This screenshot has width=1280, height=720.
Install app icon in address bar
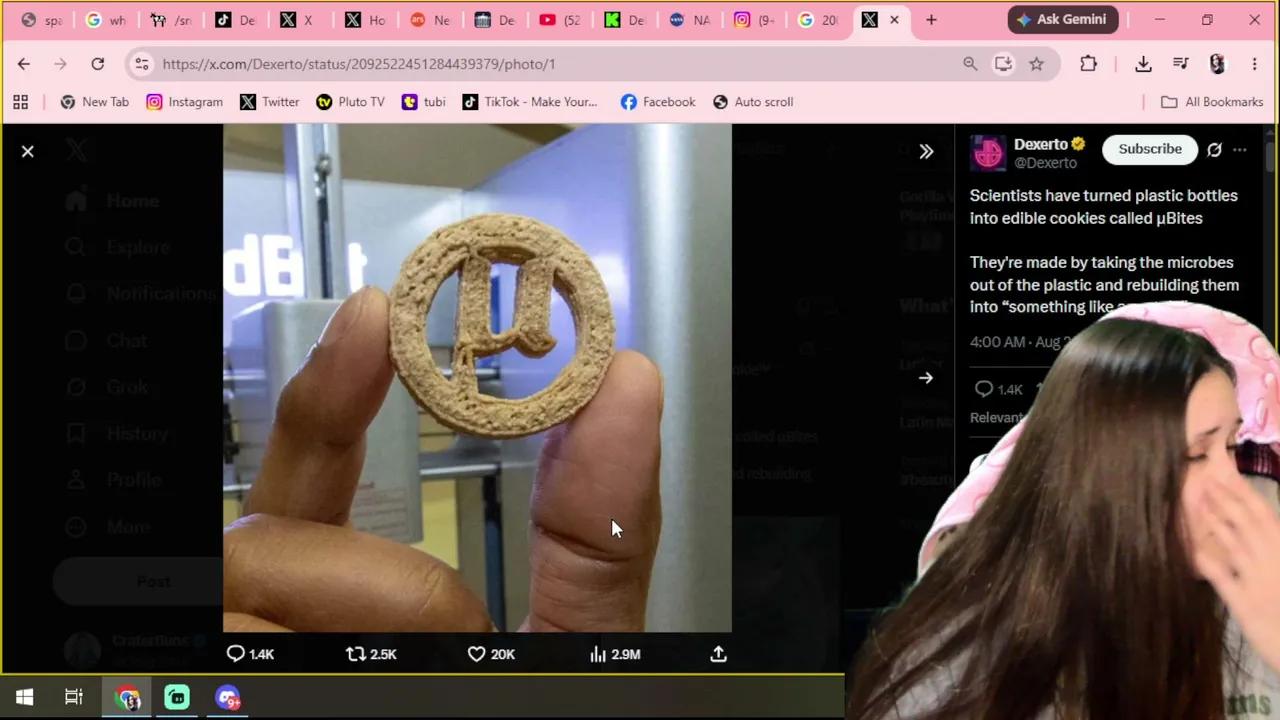click(x=1003, y=64)
